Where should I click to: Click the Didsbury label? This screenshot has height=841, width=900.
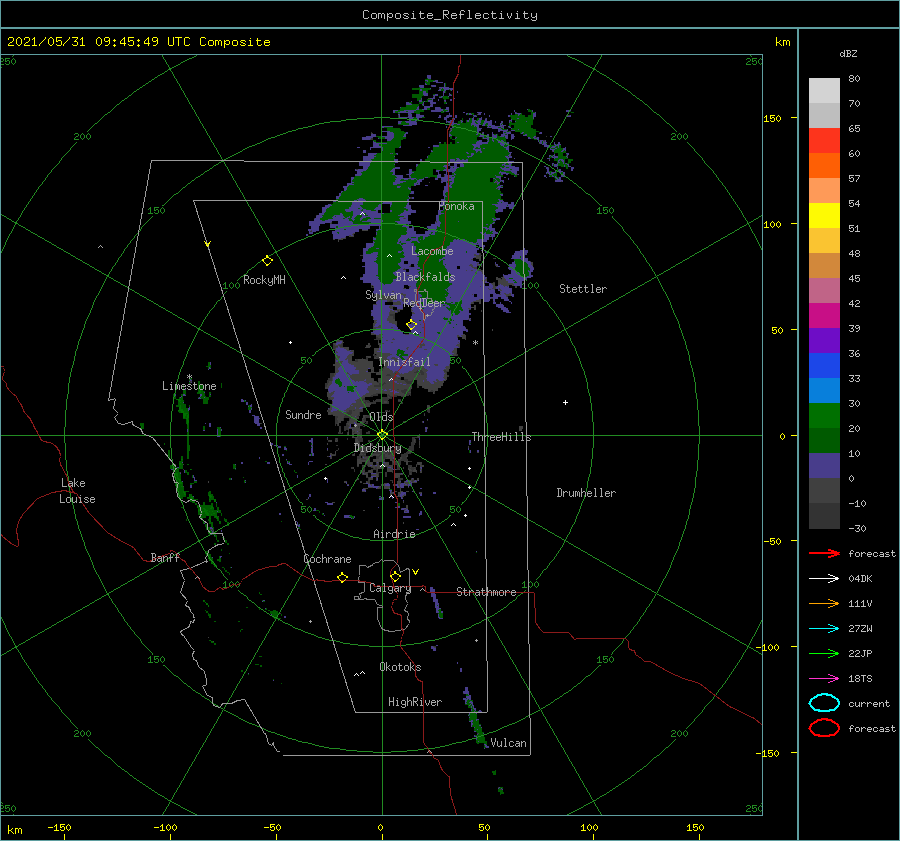pyautogui.click(x=377, y=448)
